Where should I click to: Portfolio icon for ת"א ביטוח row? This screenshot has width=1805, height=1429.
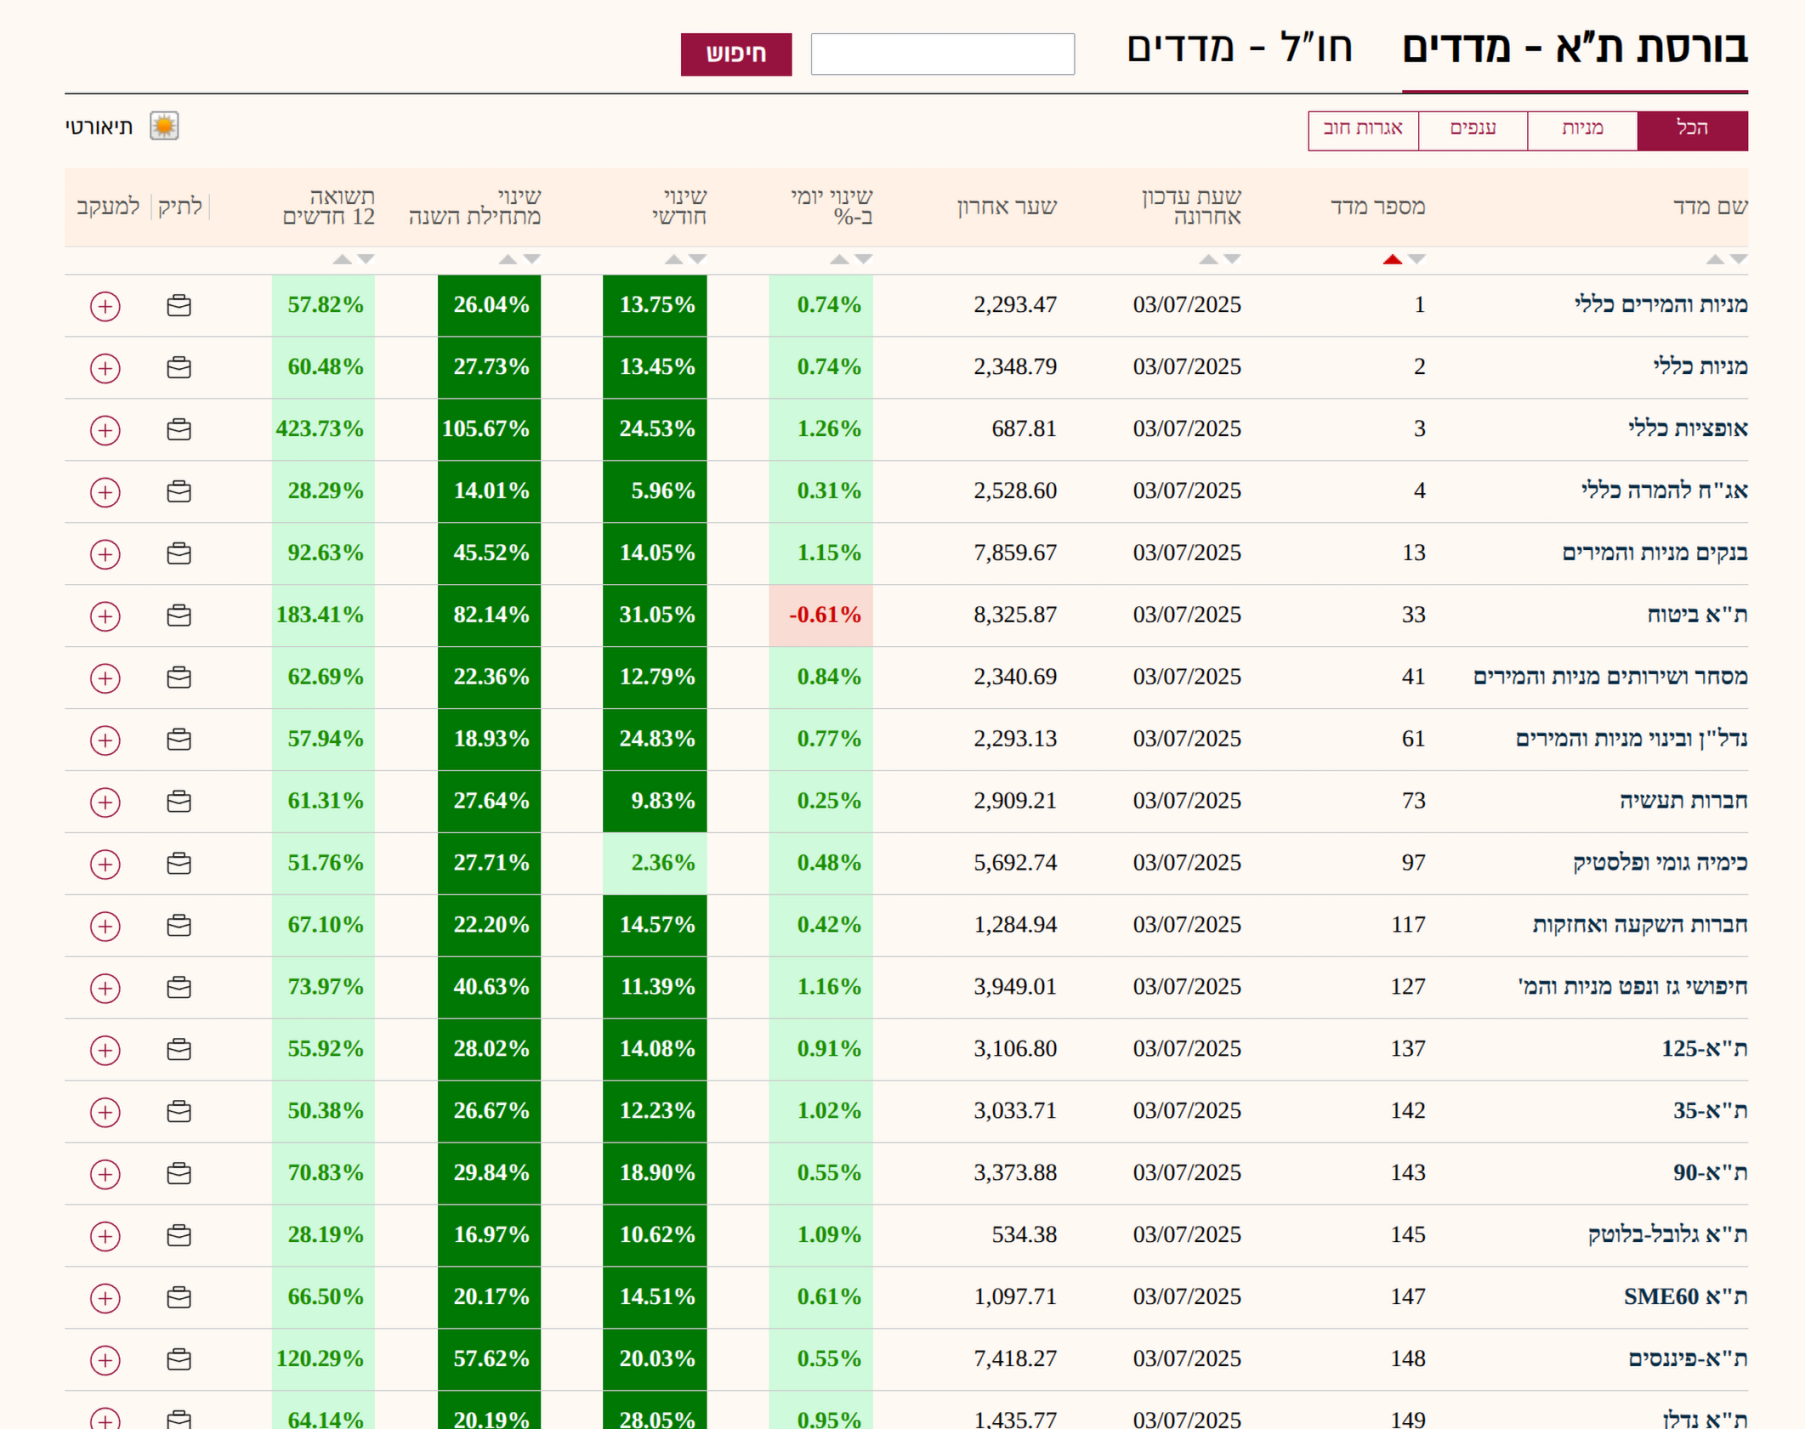tap(179, 615)
